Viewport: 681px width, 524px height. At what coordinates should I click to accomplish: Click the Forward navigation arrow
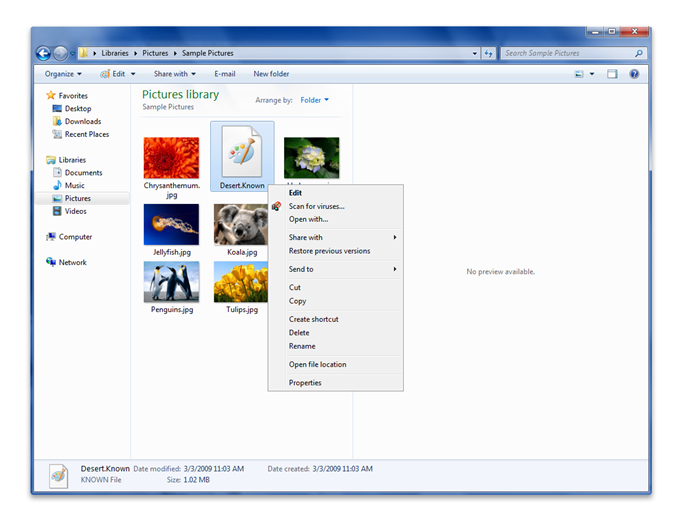[60, 53]
